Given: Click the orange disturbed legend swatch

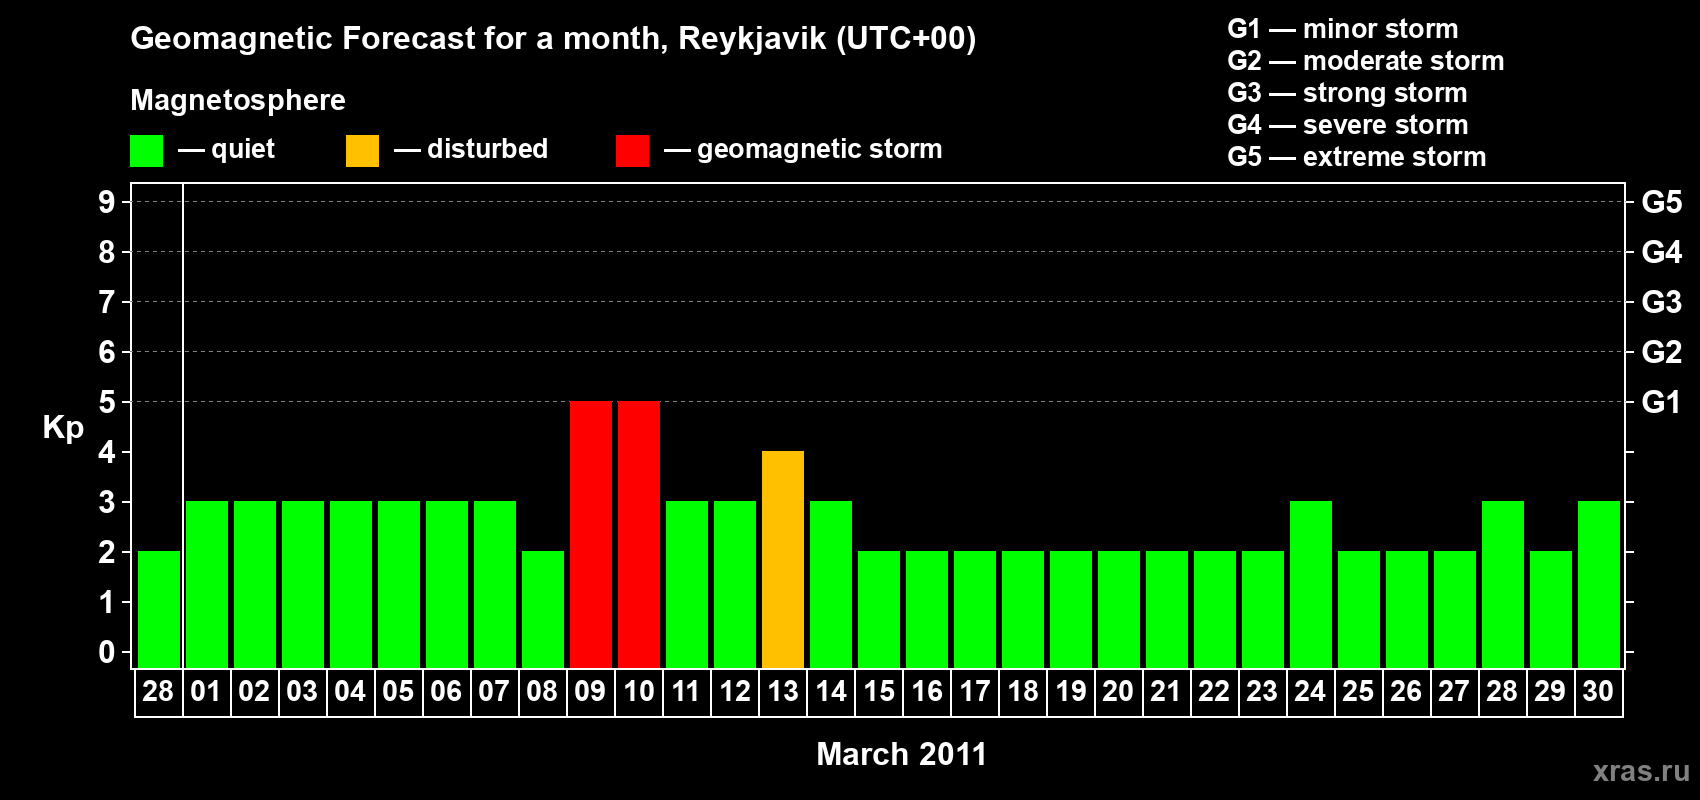Looking at the screenshot, I should pyautogui.click(x=362, y=151).
